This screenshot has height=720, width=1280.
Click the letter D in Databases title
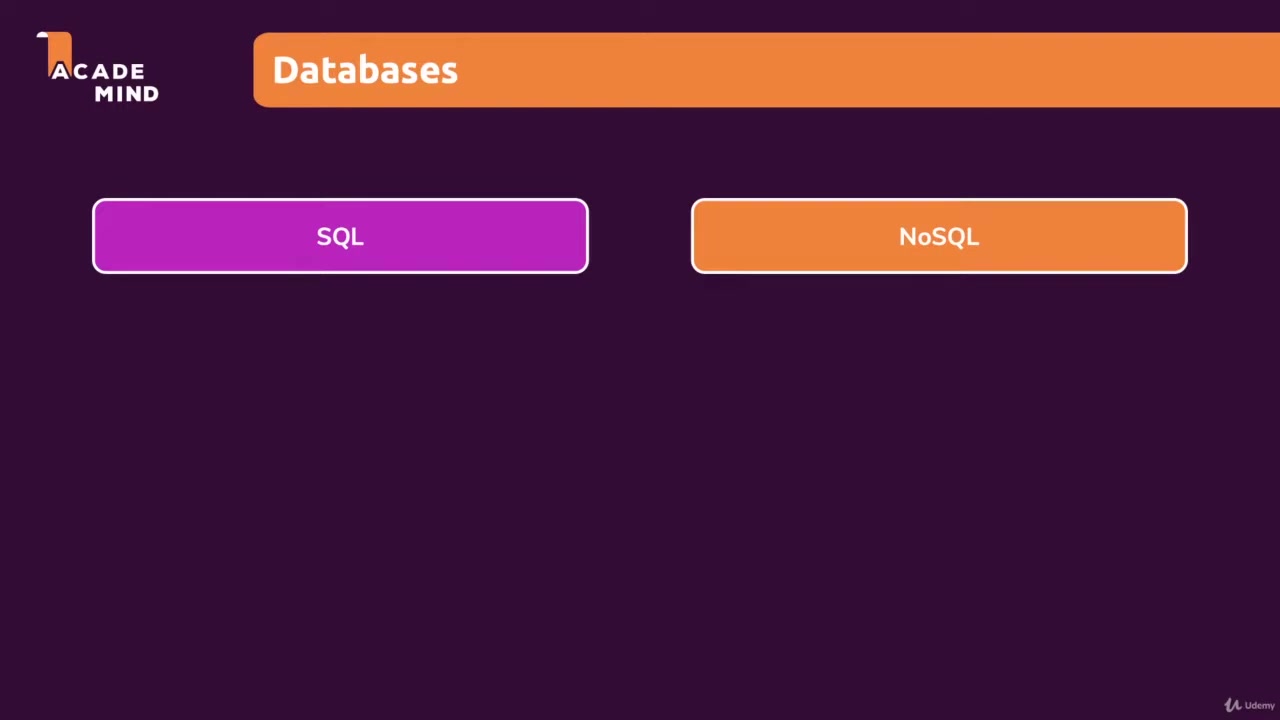point(284,70)
